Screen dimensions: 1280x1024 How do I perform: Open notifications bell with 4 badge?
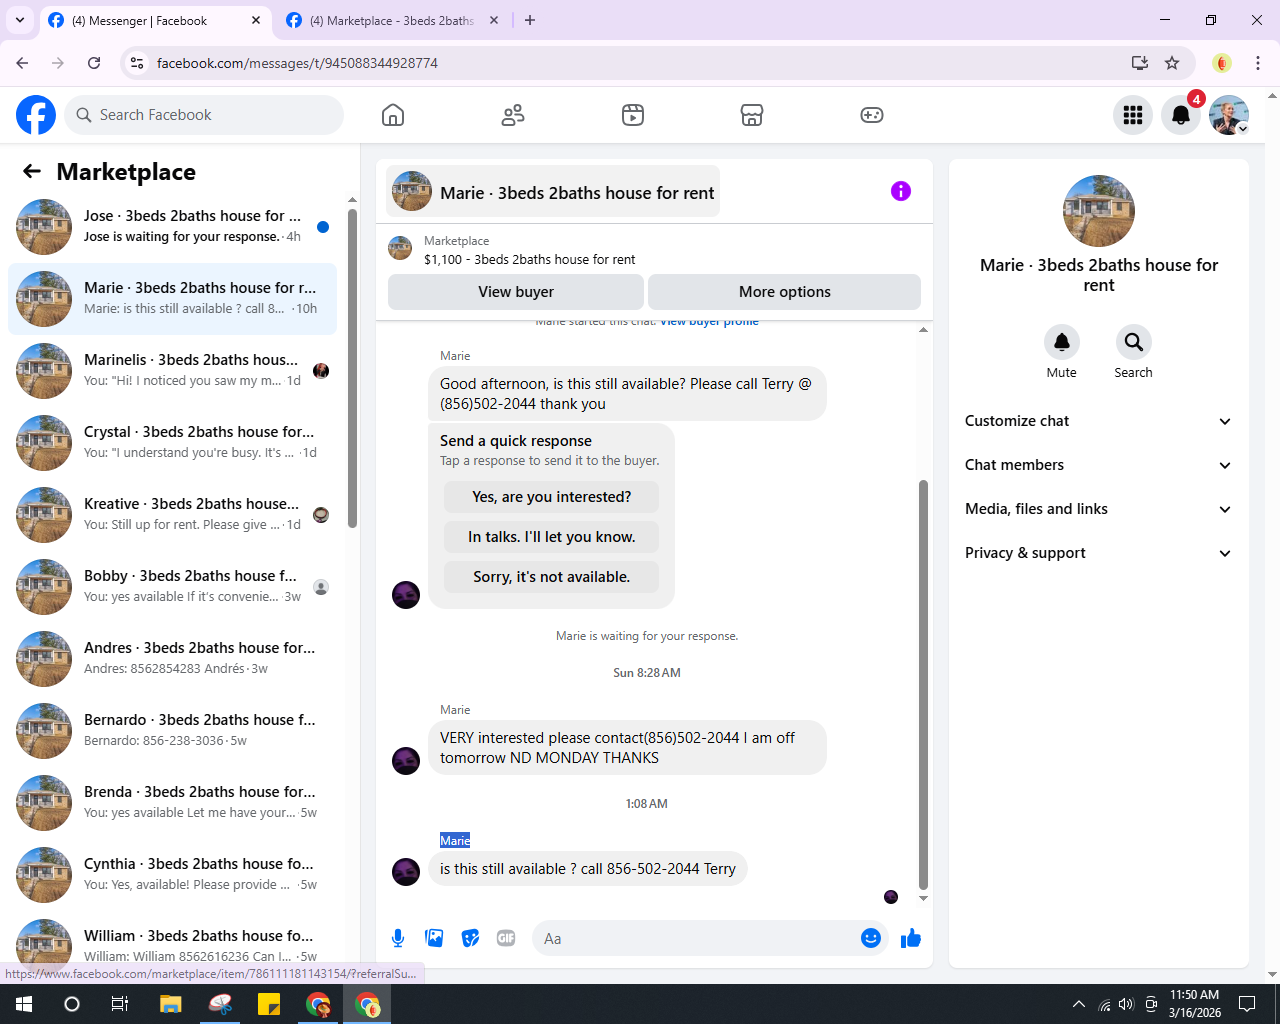1181,115
